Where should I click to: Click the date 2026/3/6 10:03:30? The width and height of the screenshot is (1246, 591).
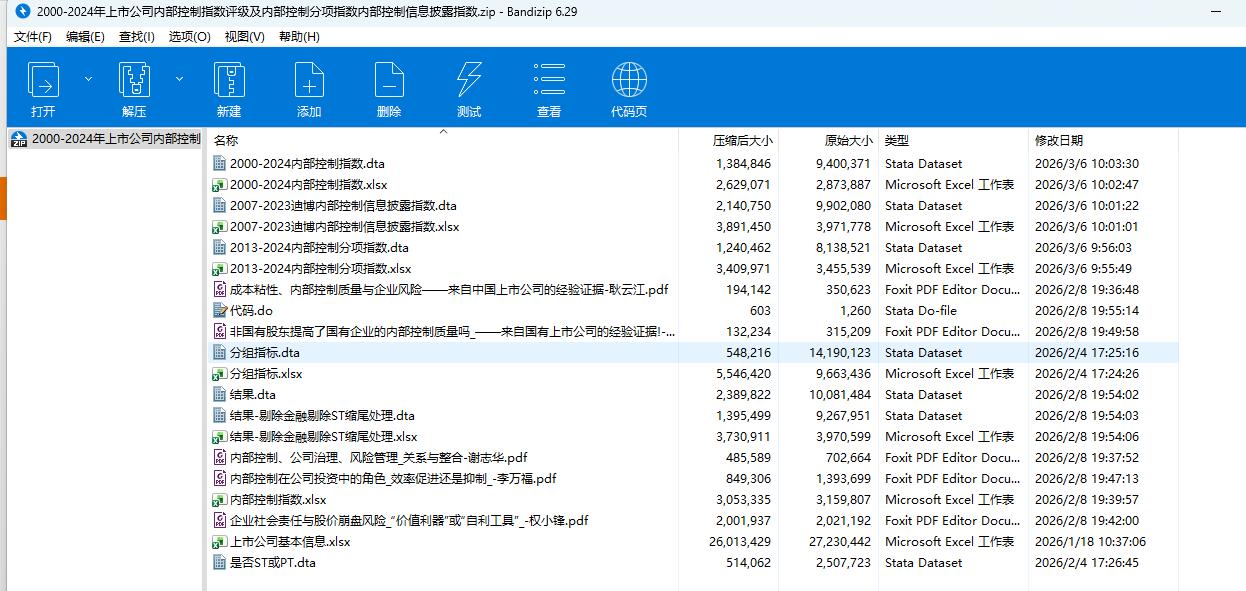tap(1087, 163)
